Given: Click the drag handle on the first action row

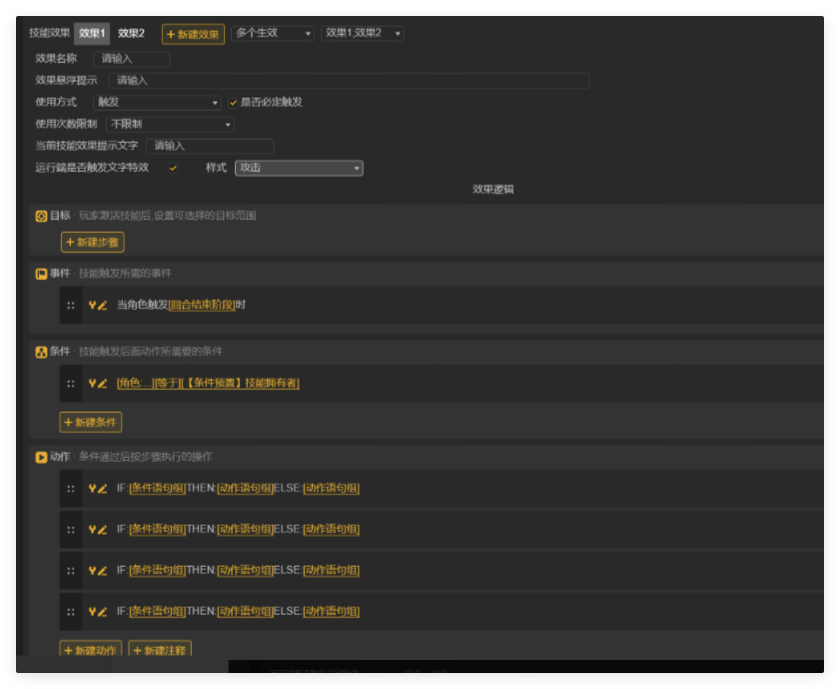Looking at the screenshot, I should click(x=69, y=488).
